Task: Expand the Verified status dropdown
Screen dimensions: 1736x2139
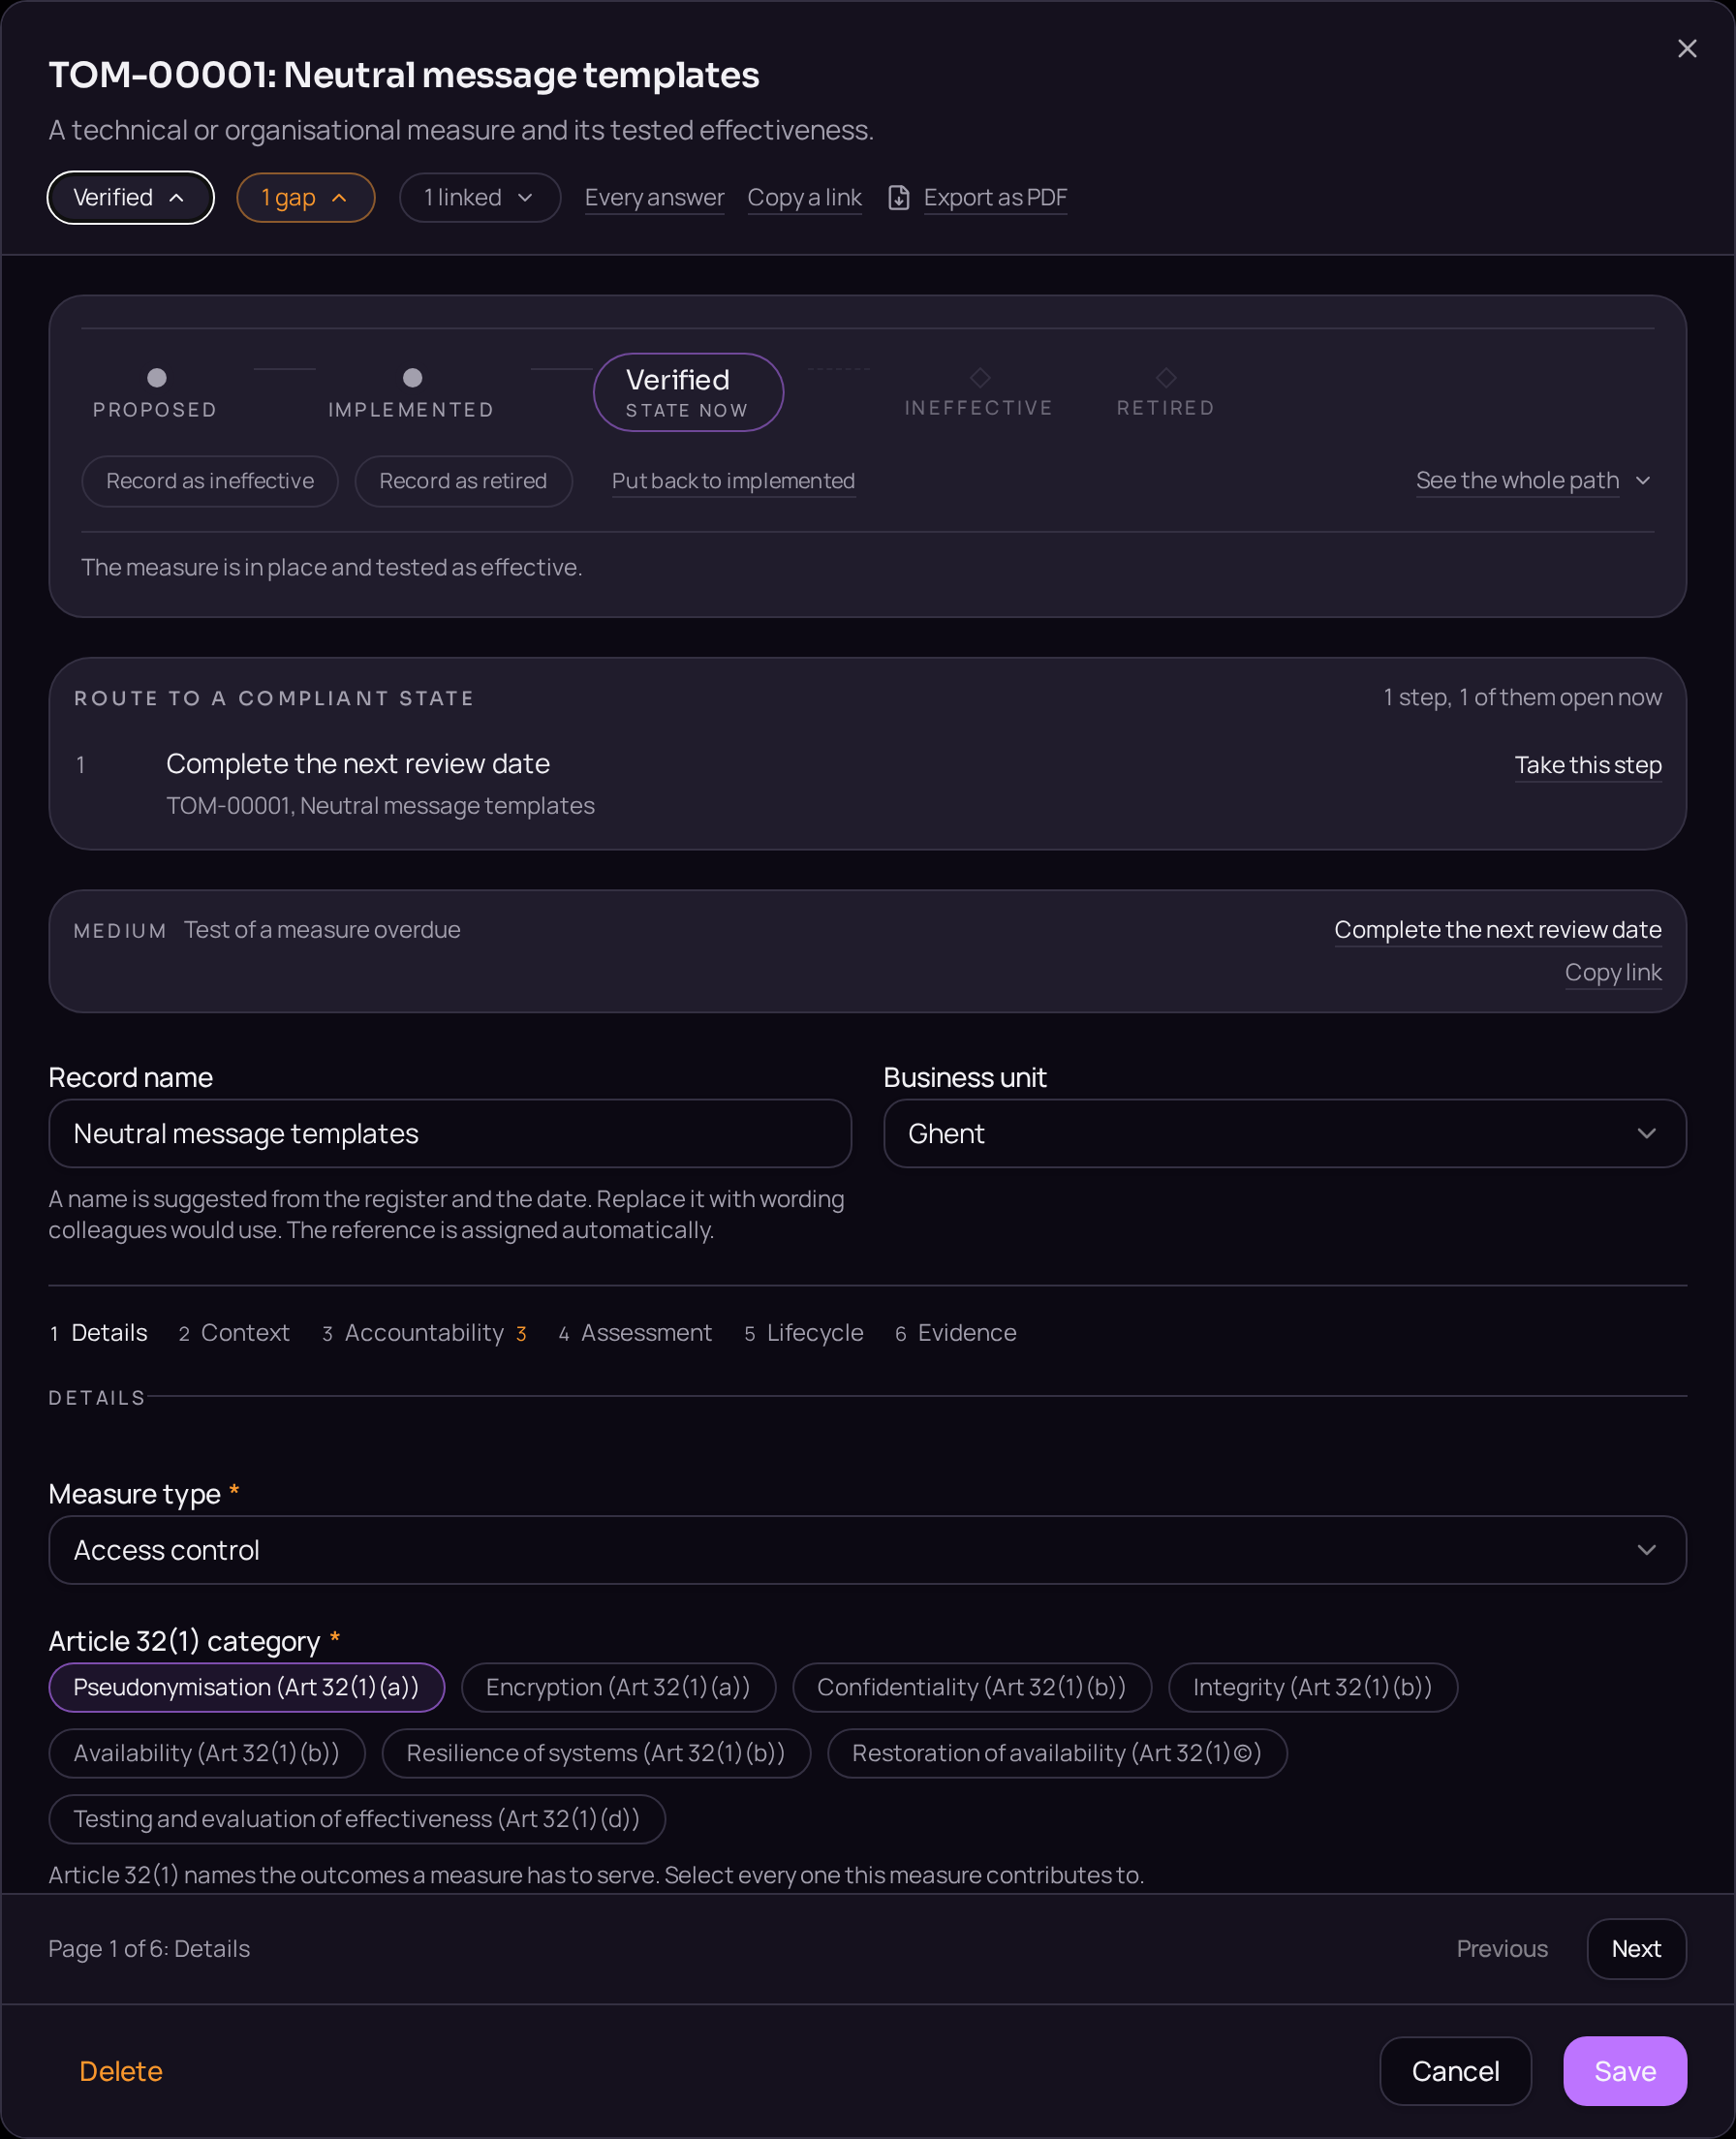Action: [131, 198]
